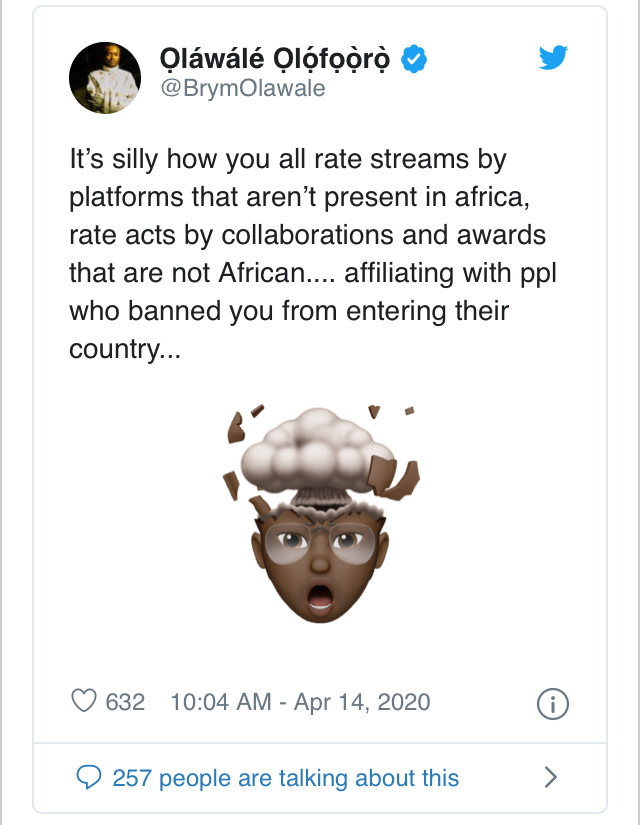Click the word "country..." ending the tweet
Screen dimensions: 640x825
(125, 347)
